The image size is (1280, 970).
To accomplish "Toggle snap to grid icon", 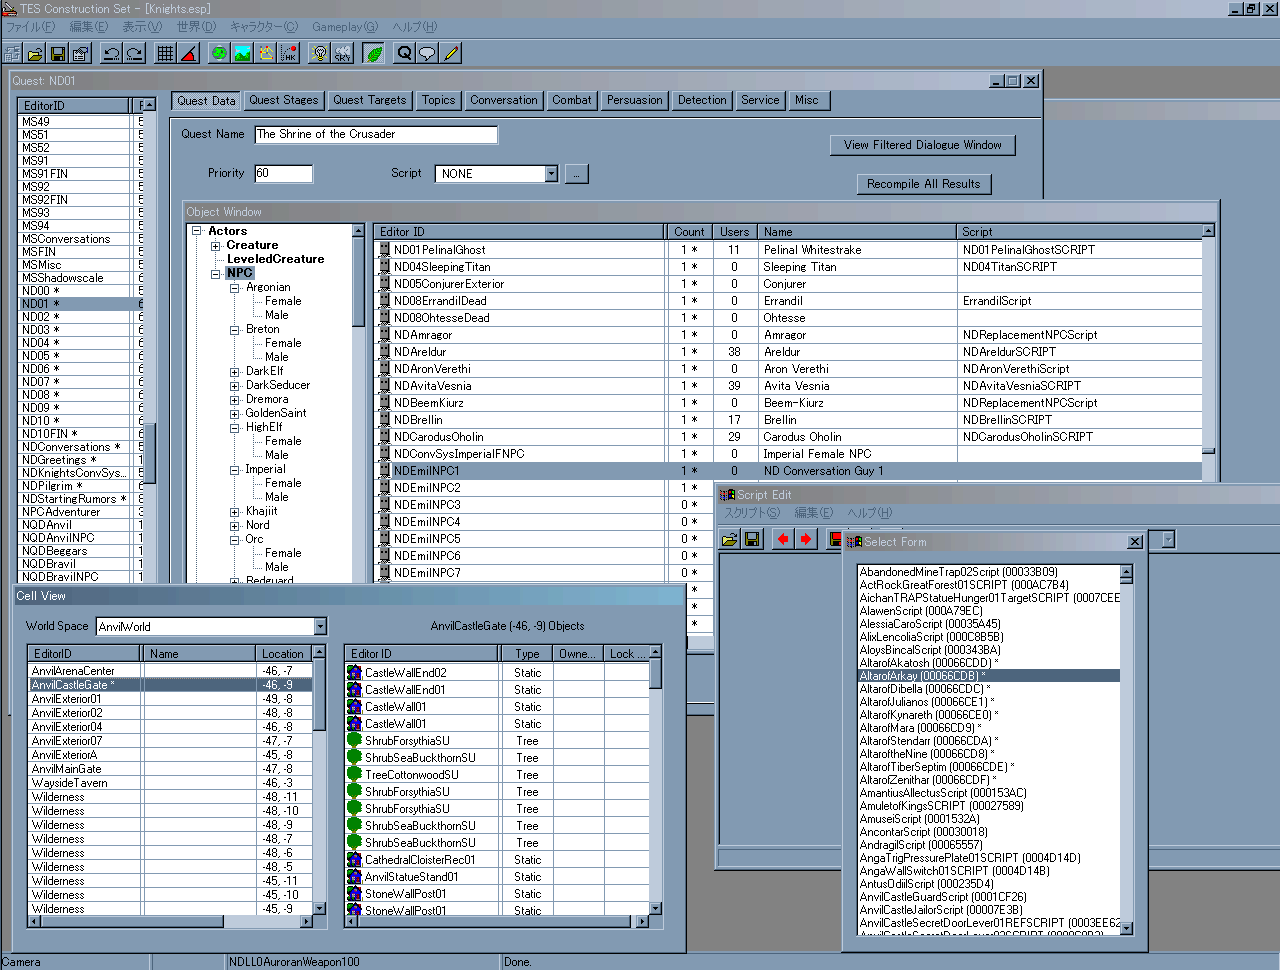I will (x=166, y=53).
